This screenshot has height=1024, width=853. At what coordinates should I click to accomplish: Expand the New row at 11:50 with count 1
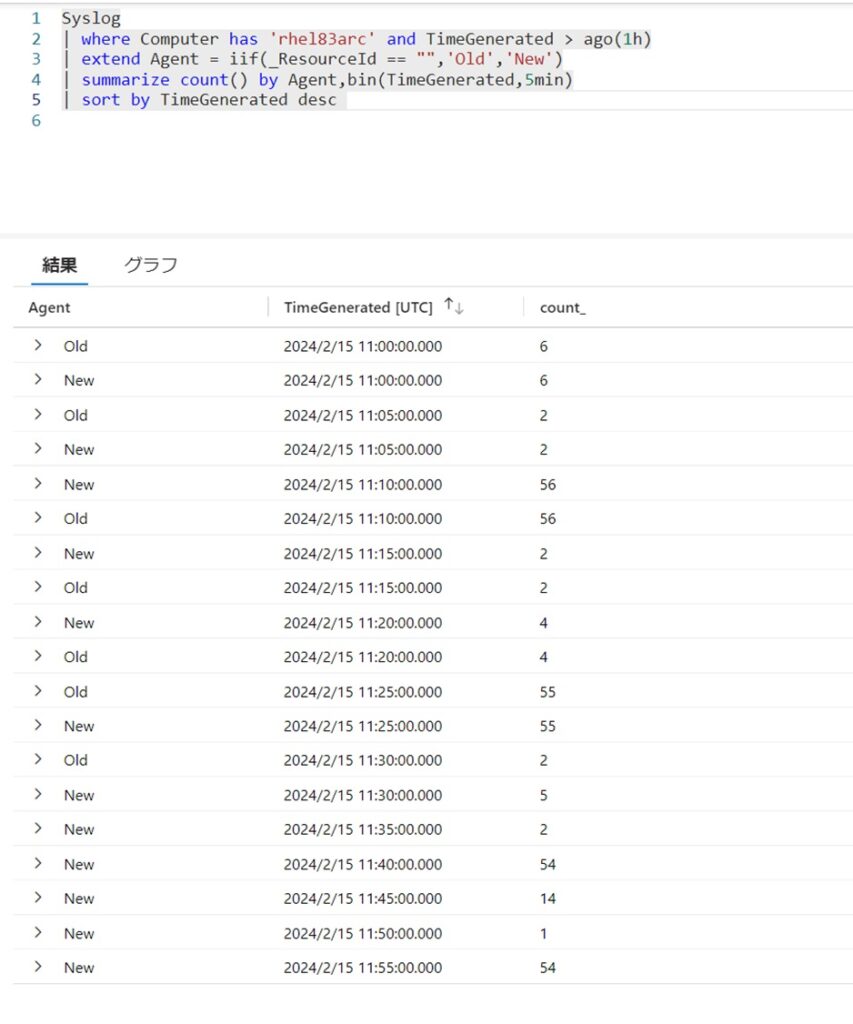[x=37, y=933]
